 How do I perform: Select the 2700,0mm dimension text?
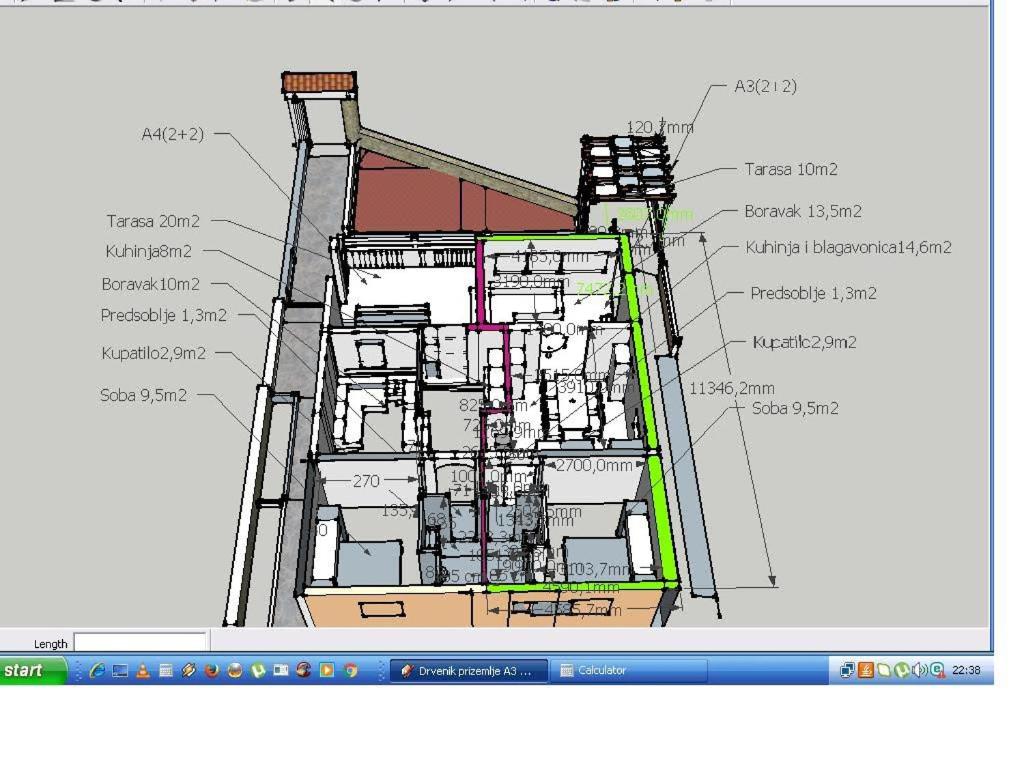click(594, 466)
